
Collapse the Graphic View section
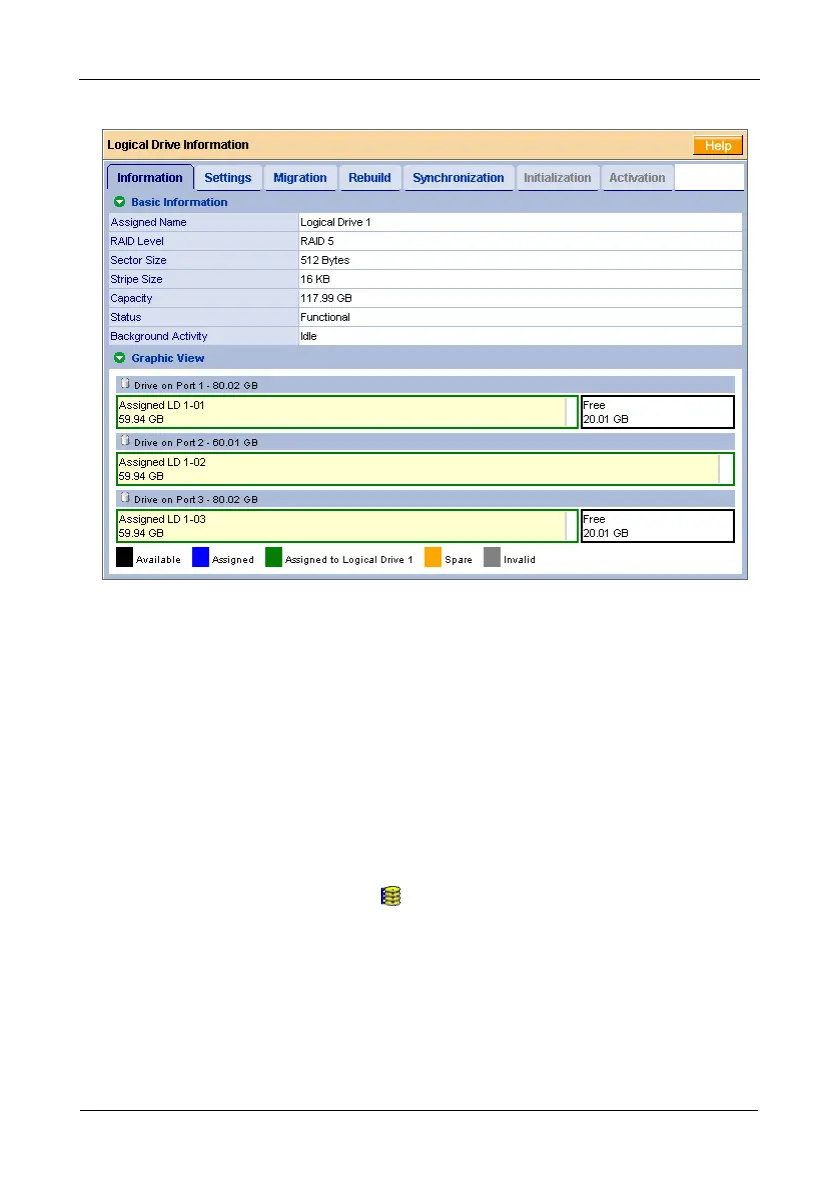tap(119, 358)
